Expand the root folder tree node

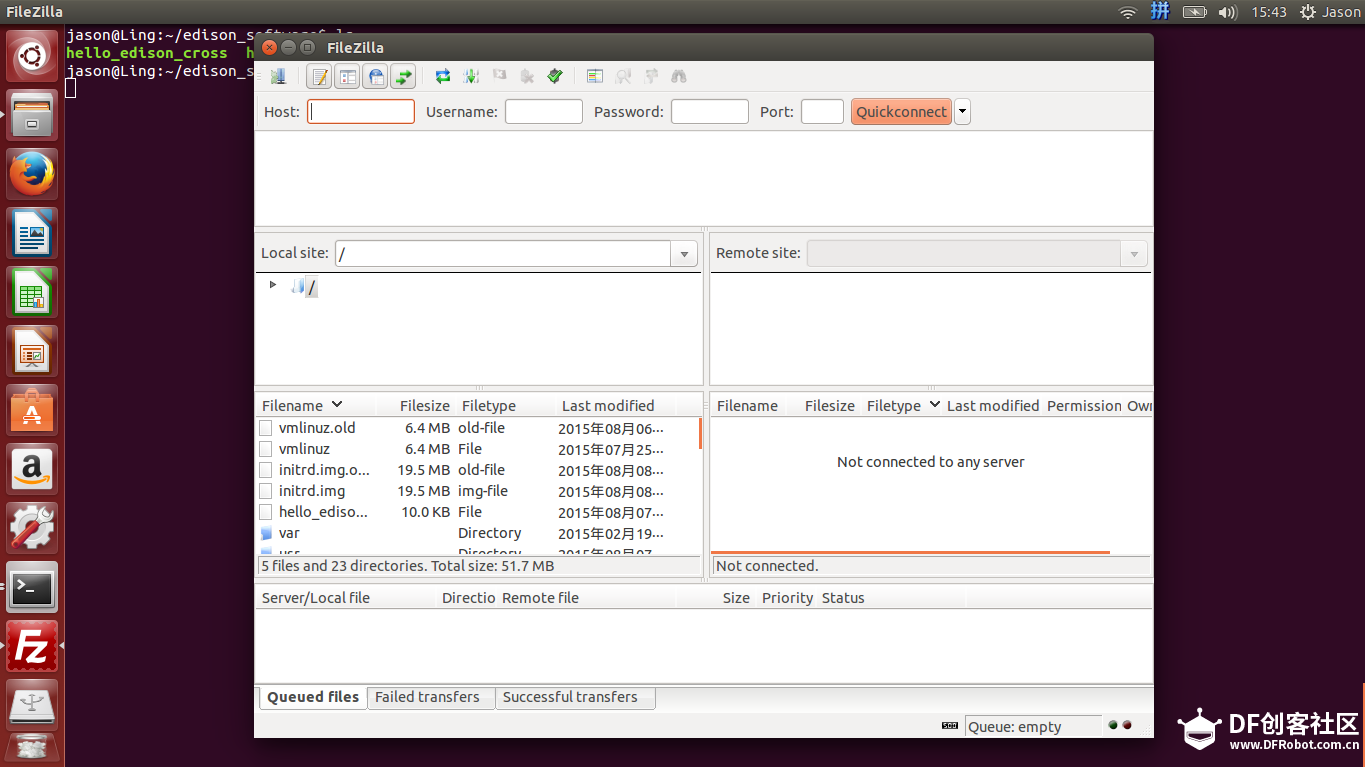pos(272,285)
